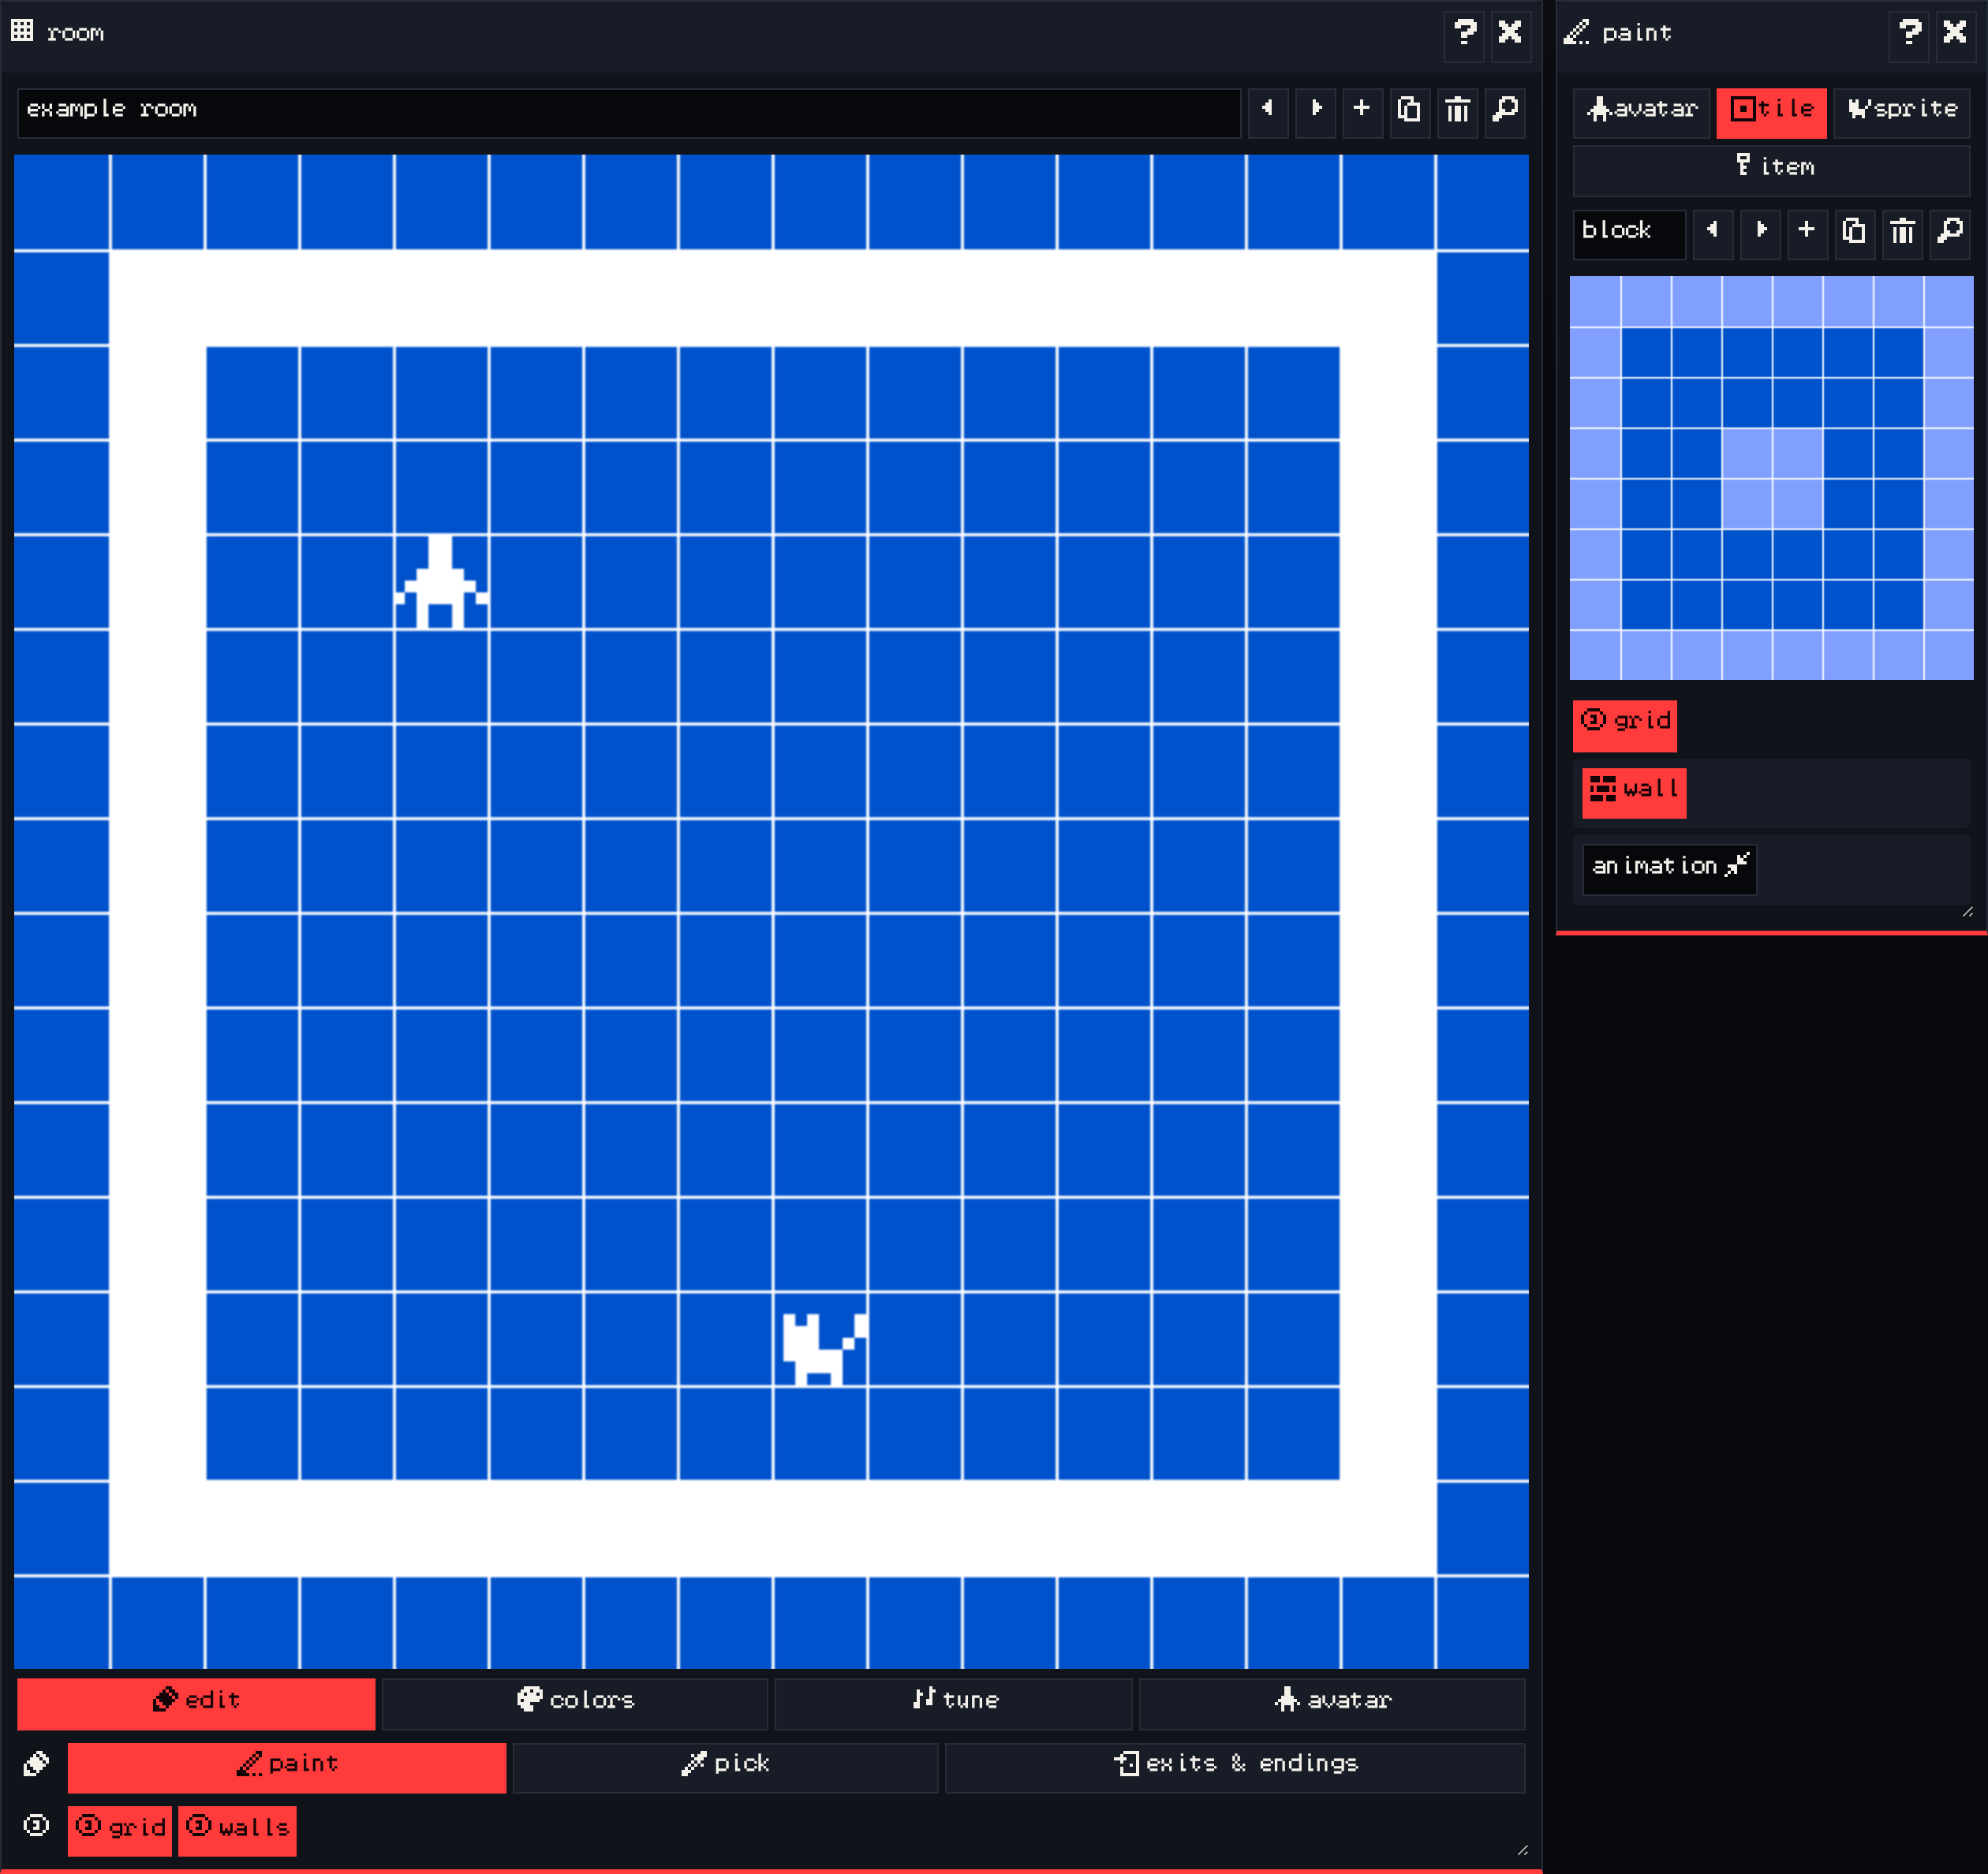
Task: Delete the current room via trash icon
Action: 1457,109
